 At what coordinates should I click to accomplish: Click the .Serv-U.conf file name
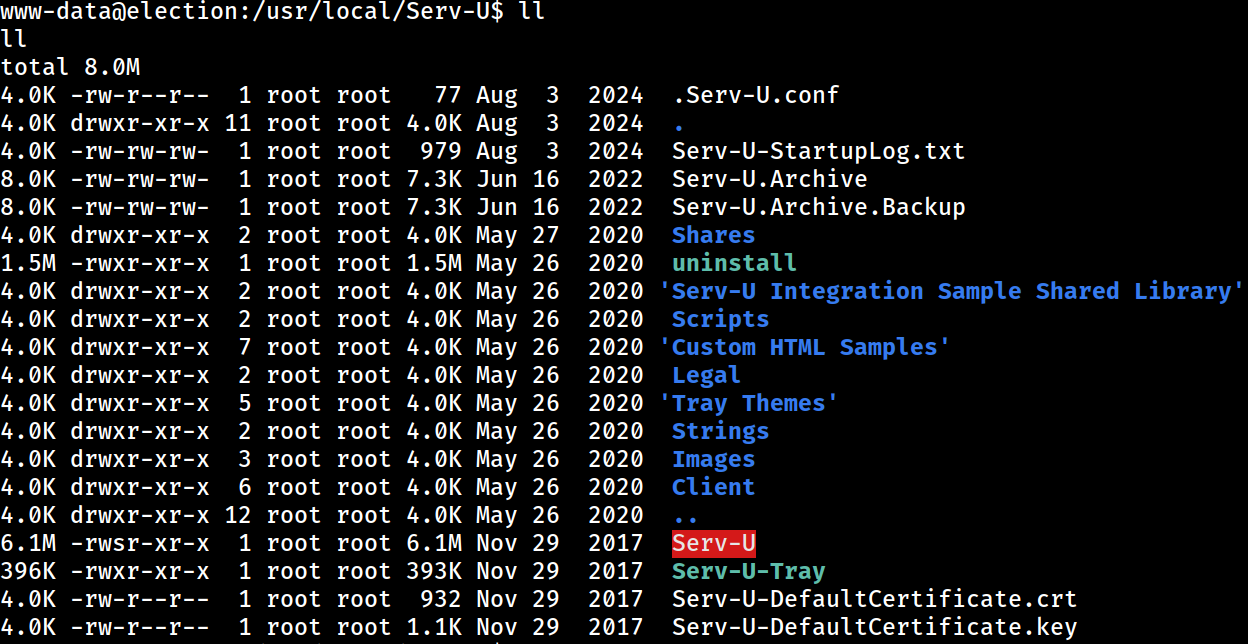[x=755, y=95]
